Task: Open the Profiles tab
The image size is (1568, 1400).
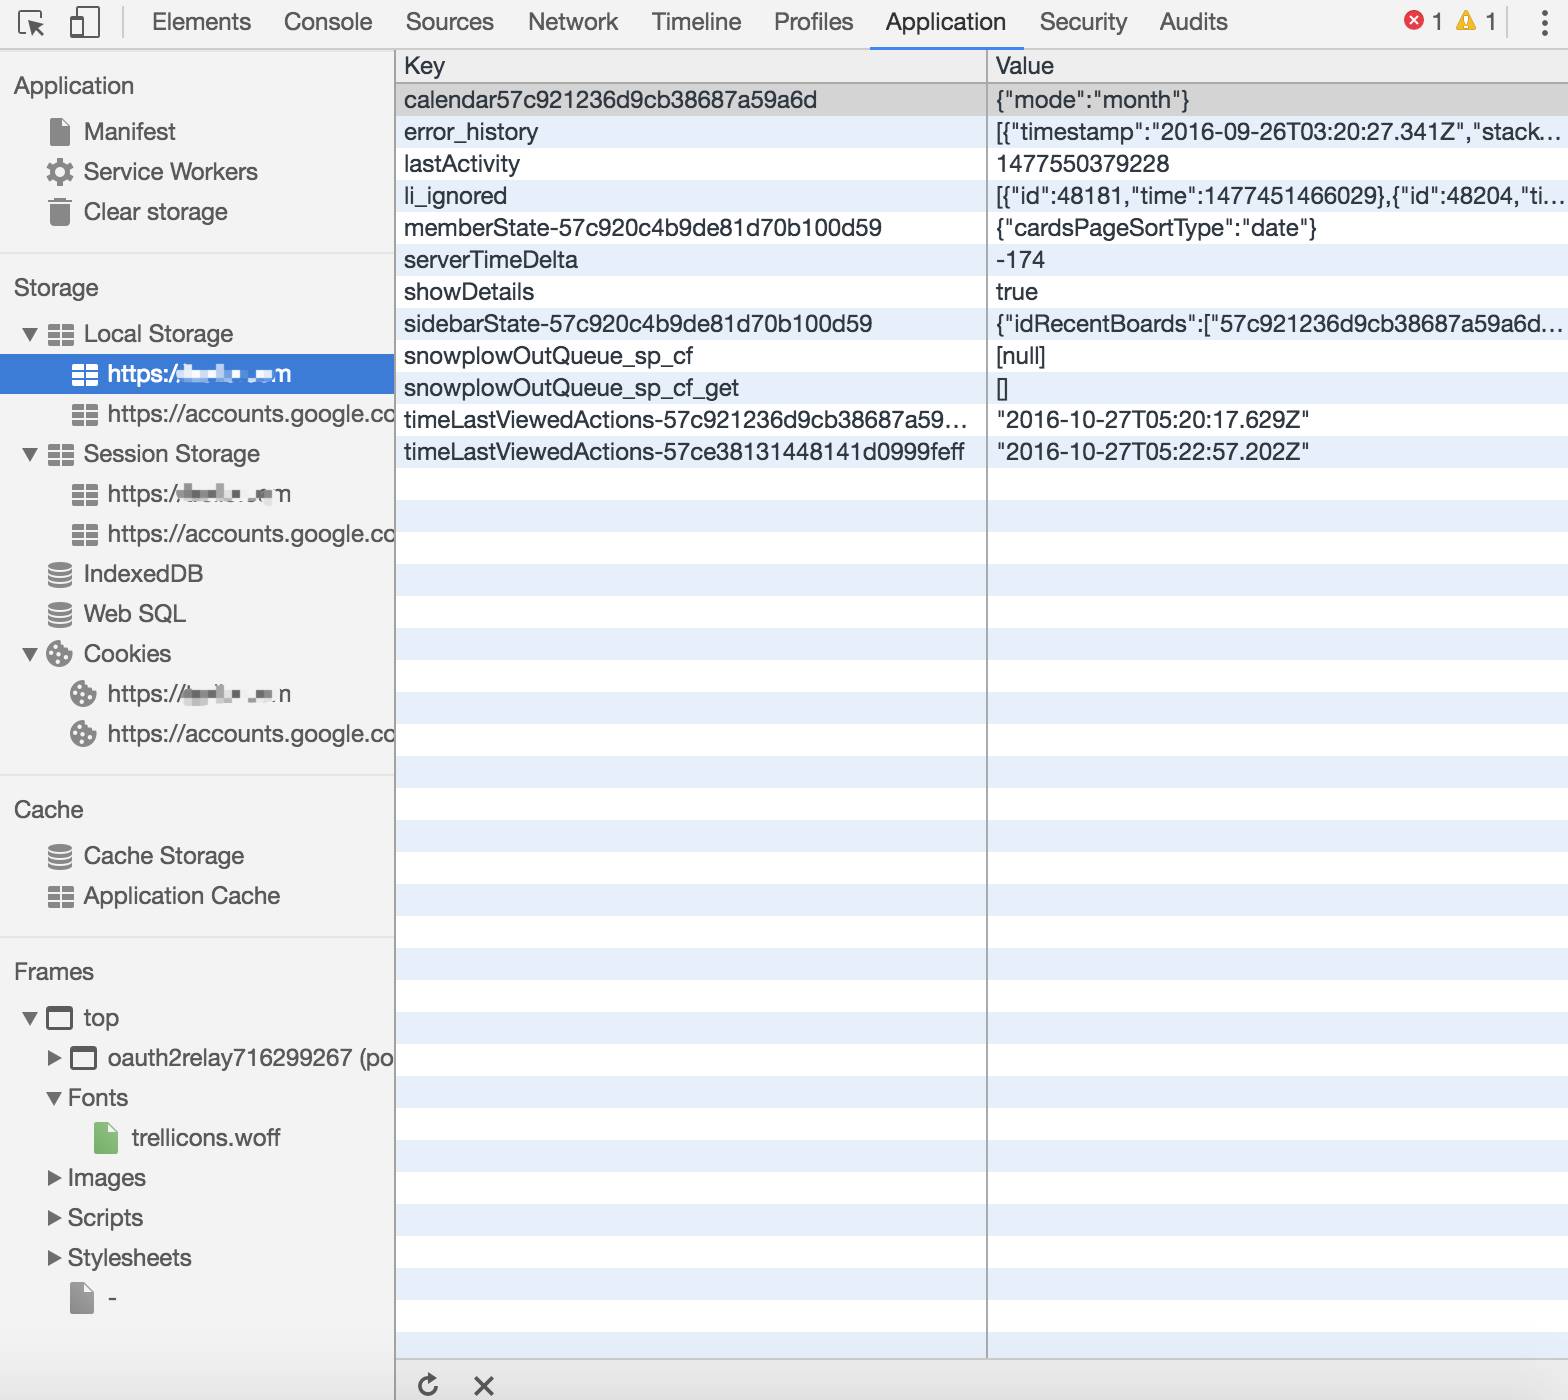Action: [814, 22]
